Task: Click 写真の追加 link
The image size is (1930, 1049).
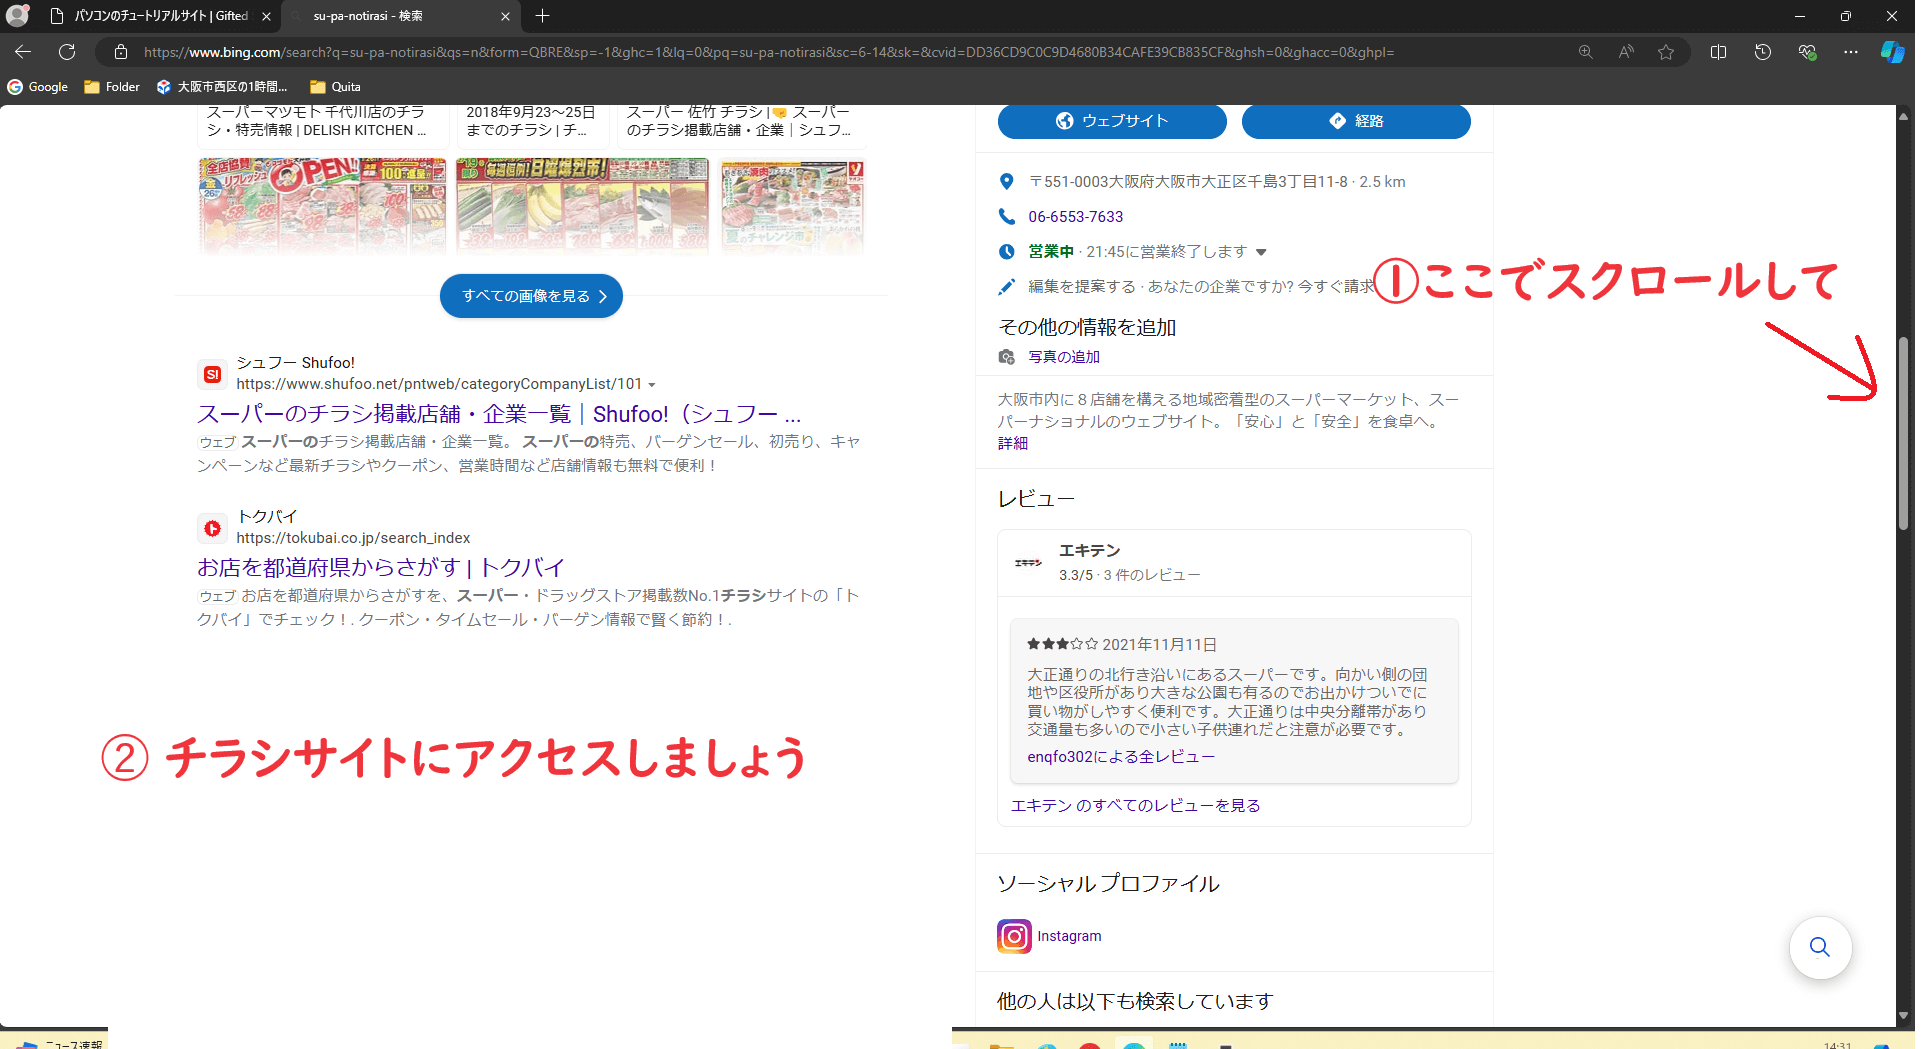Action: (1064, 357)
